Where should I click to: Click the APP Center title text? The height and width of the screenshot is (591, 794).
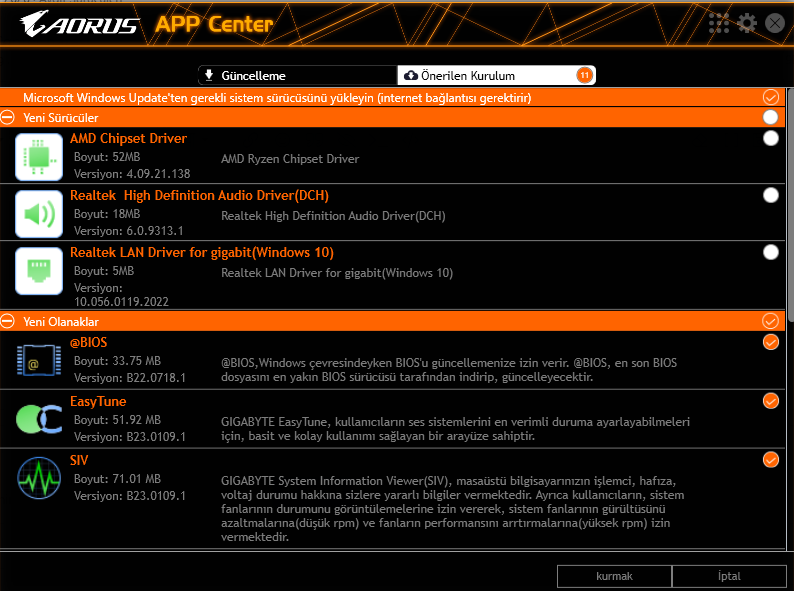coord(214,24)
